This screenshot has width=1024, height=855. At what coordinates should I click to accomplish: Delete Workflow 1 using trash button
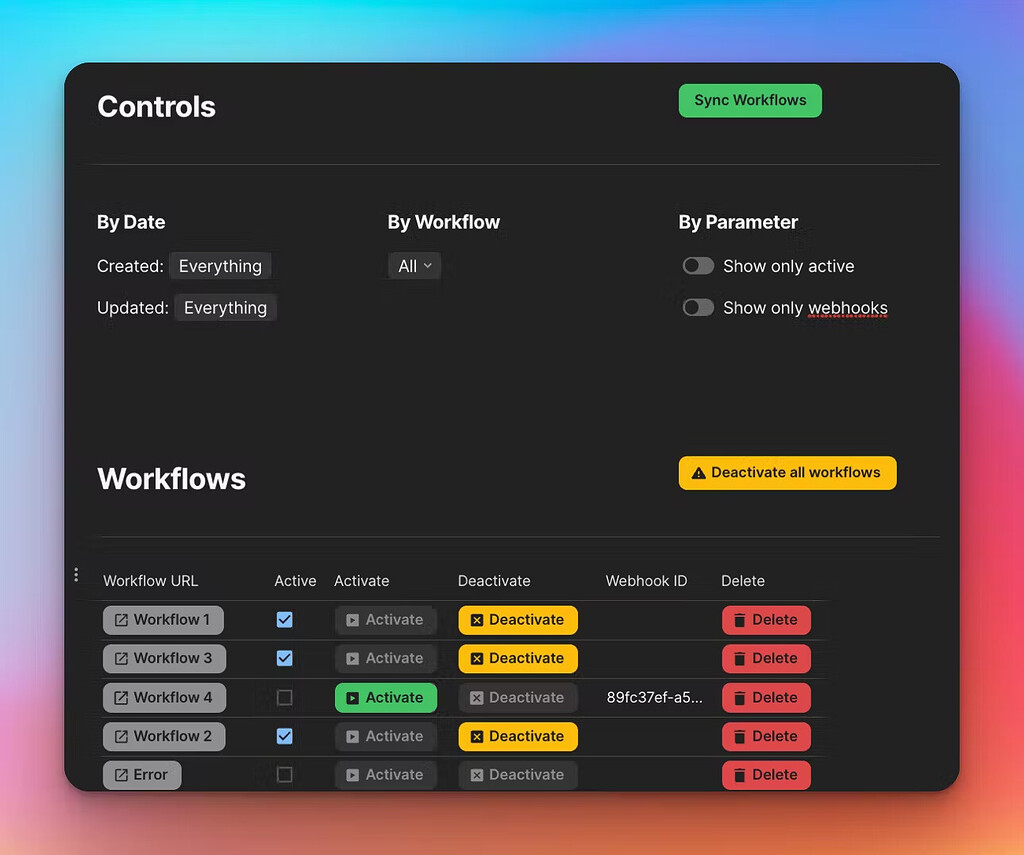click(766, 620)
